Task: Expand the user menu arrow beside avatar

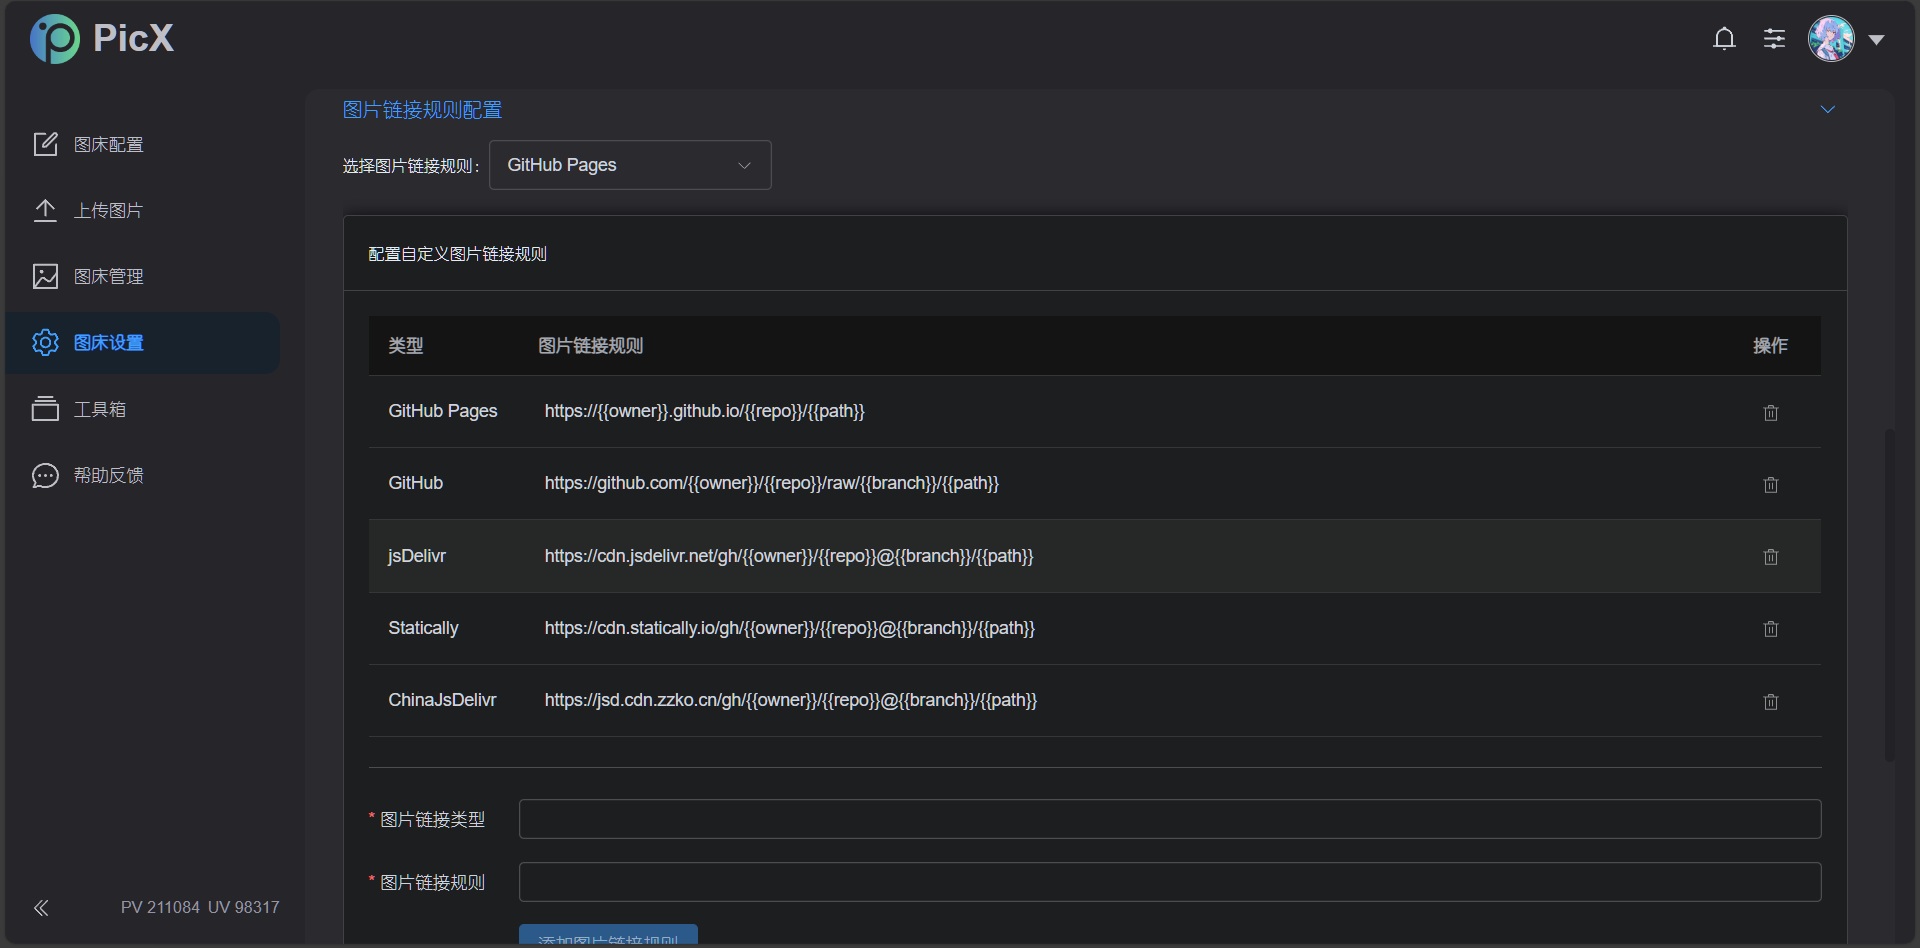Action: [1877, 40]
